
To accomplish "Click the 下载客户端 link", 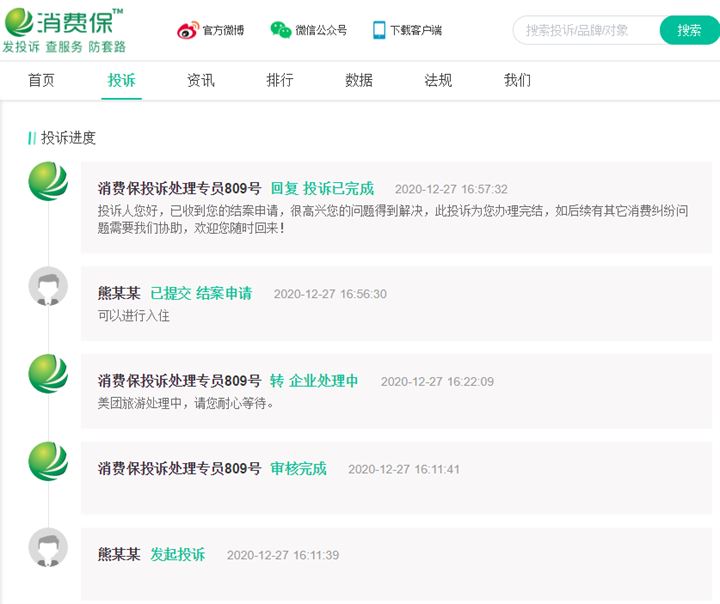I will [x=416, y=31].
